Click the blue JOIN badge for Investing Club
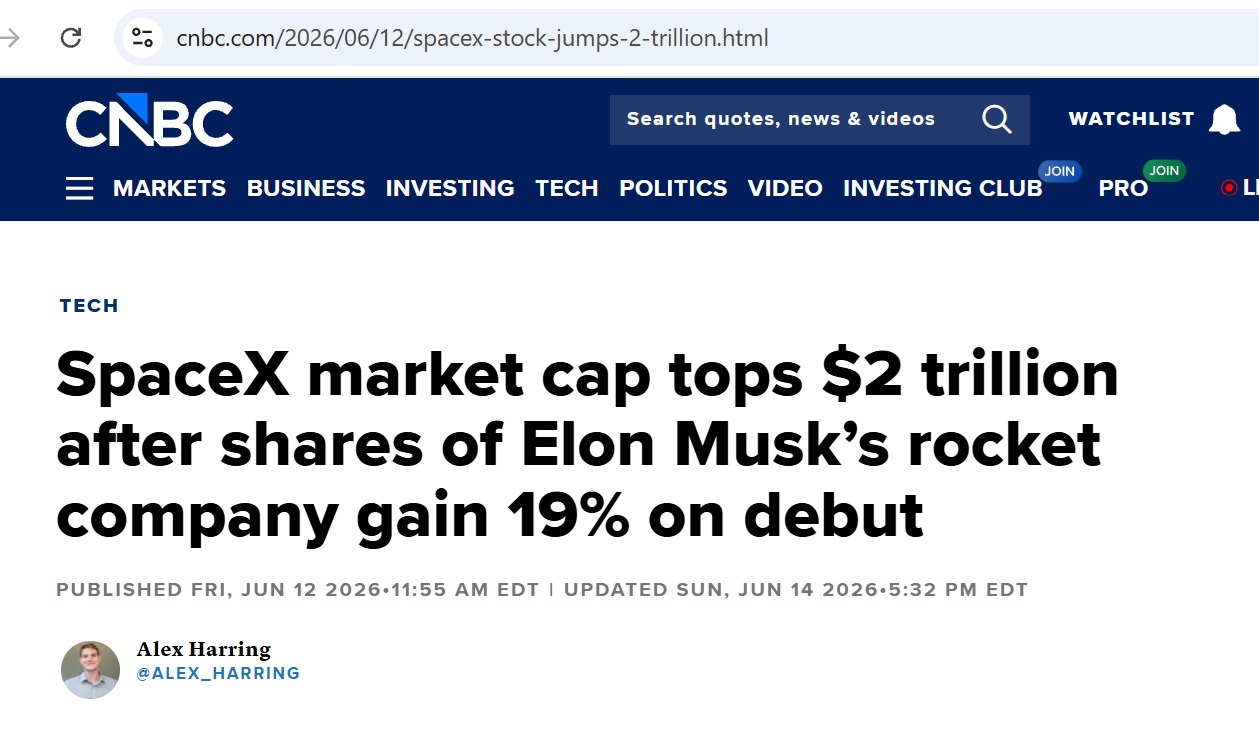The width and height of the screenshot is (1259, 743). coord(1059,171)
